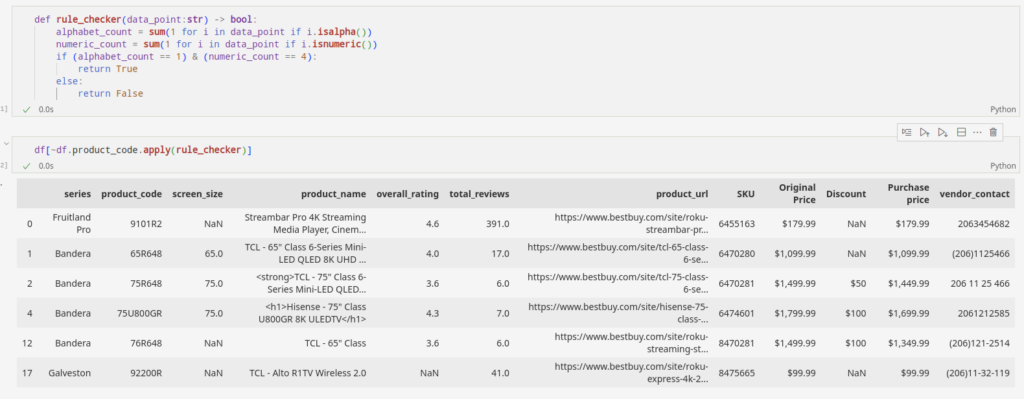Change the Python language mode of the second cell
1024x399 pixels.
(x=1003, y=166)
